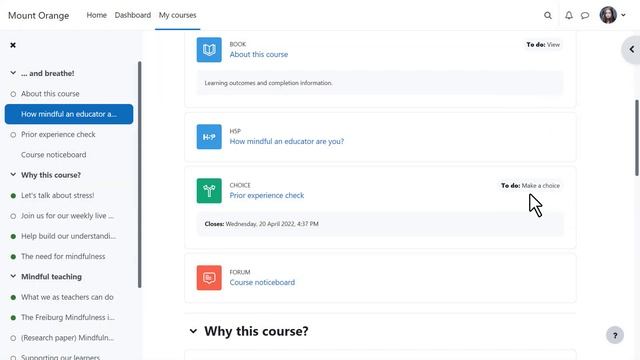Click To do: Make a choice badge
Image resolution: width=640 pixels, height=360 pixels.
point(530,185)
